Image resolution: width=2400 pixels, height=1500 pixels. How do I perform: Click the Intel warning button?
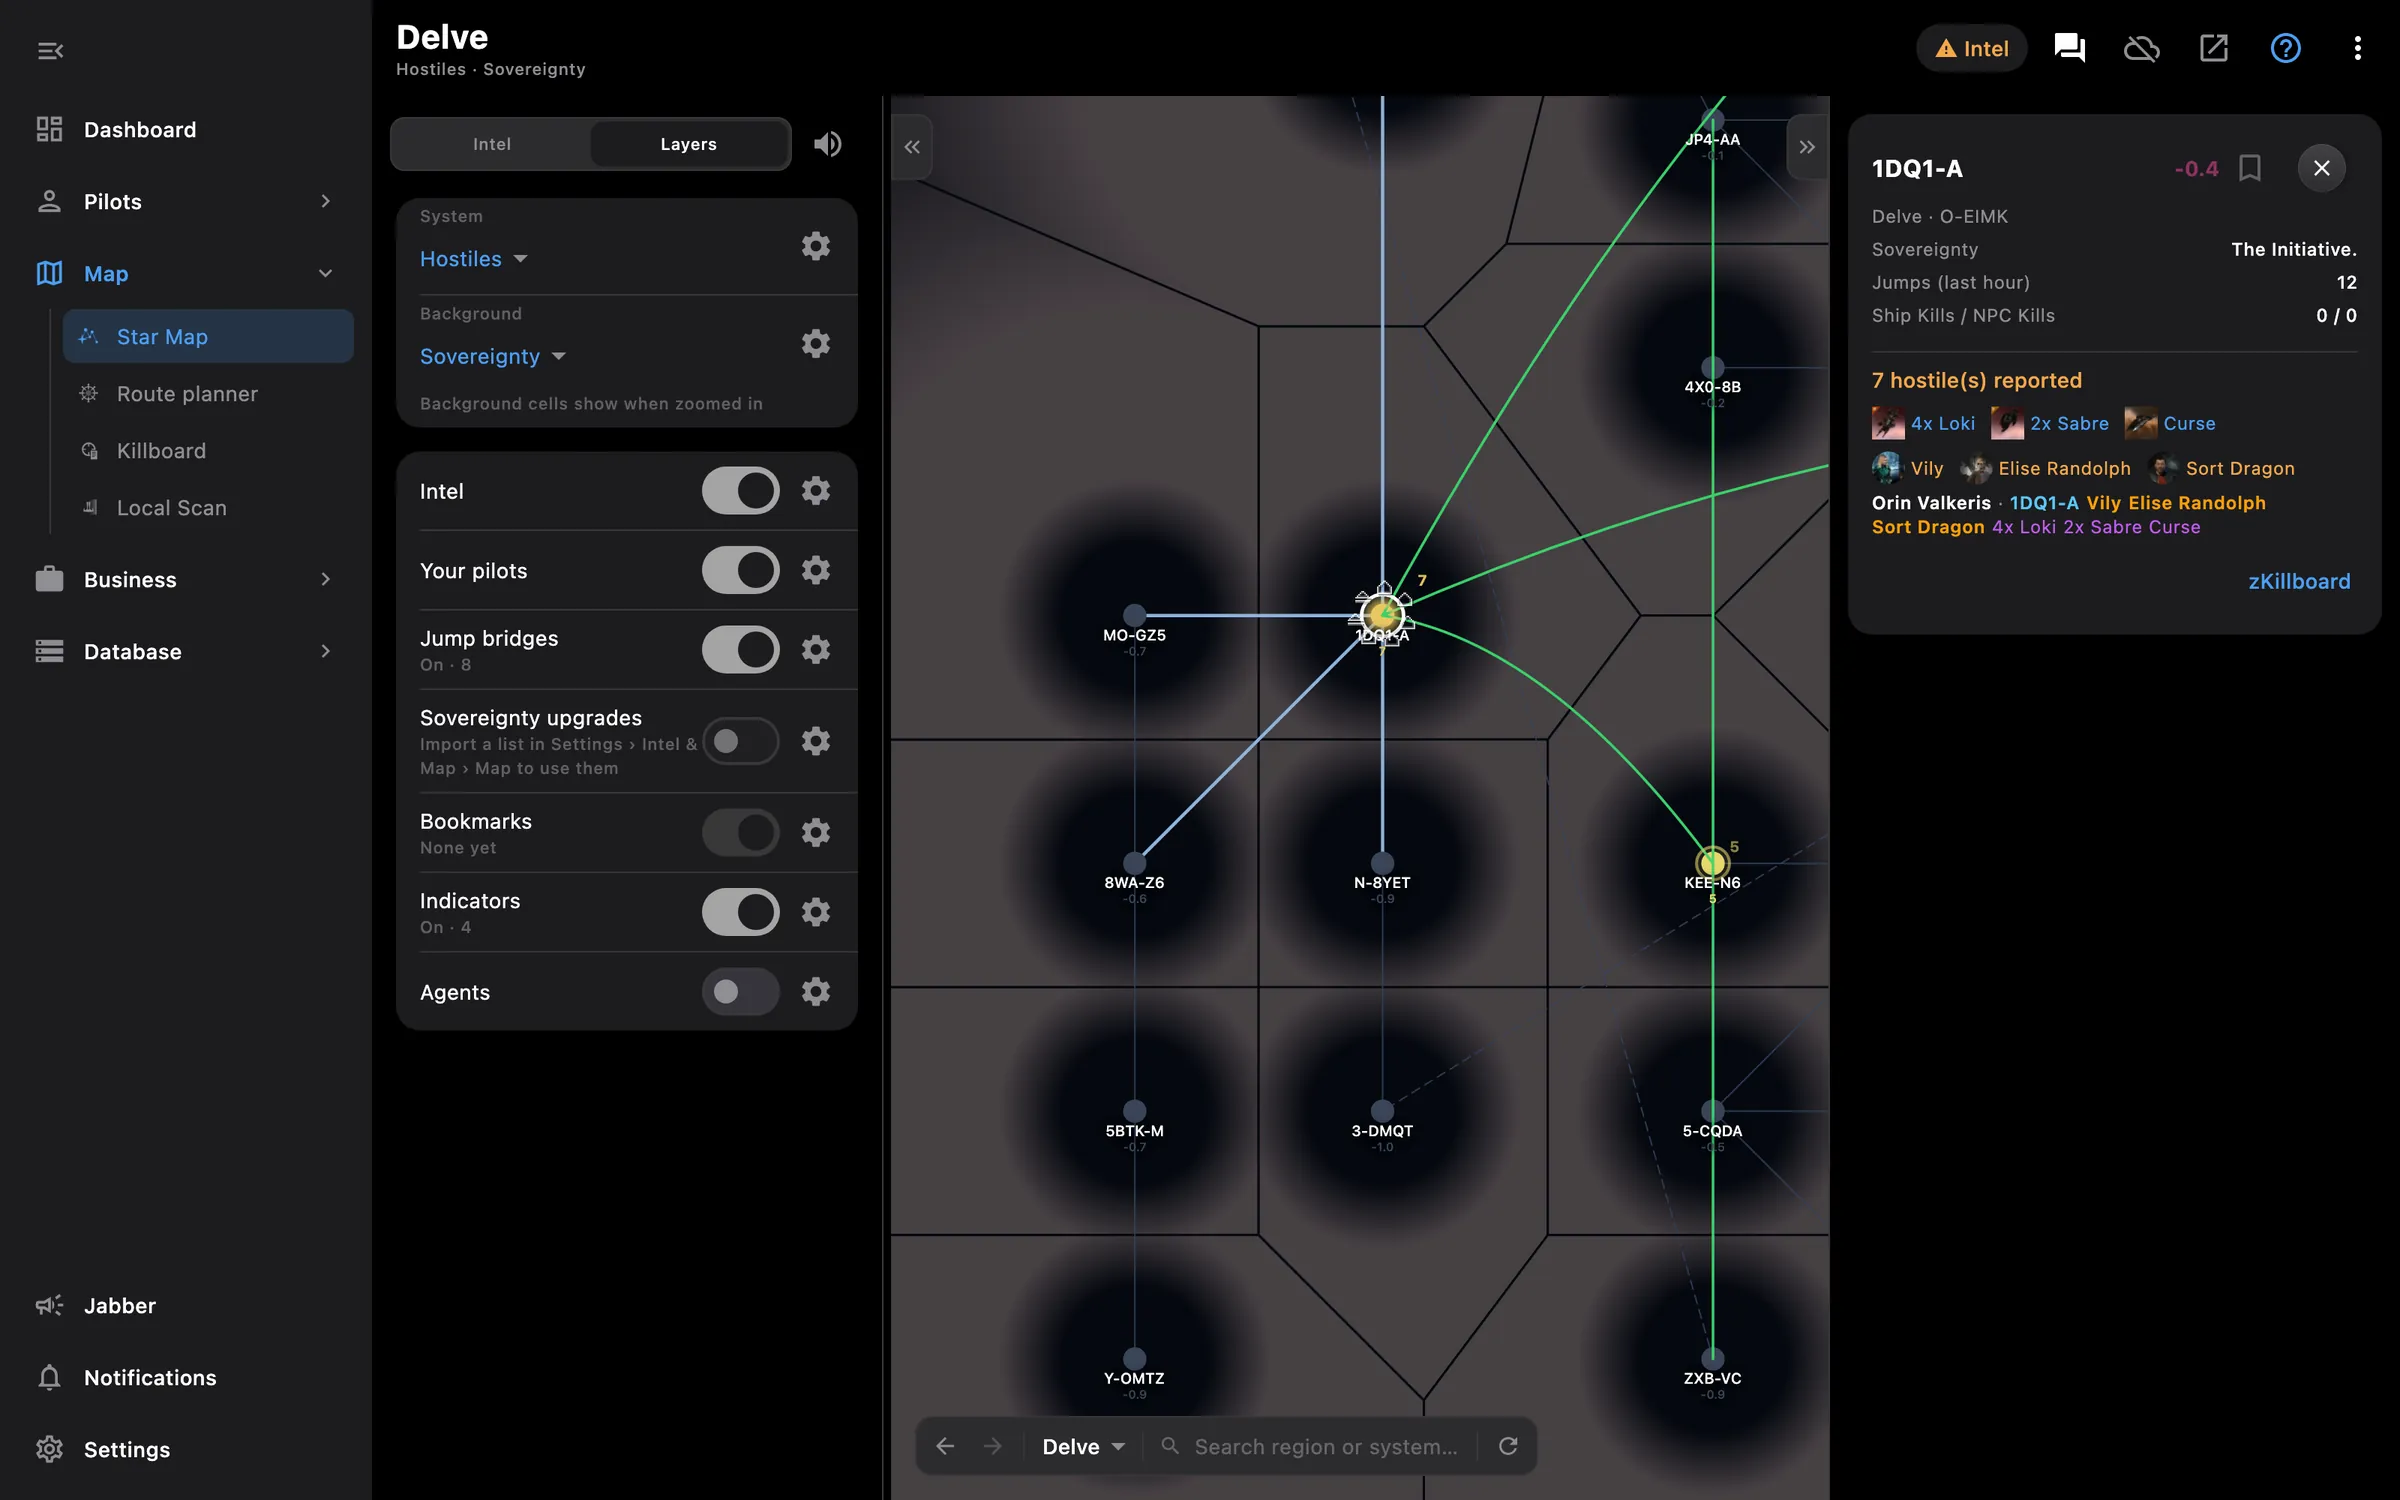click(x=1971, y=48)
